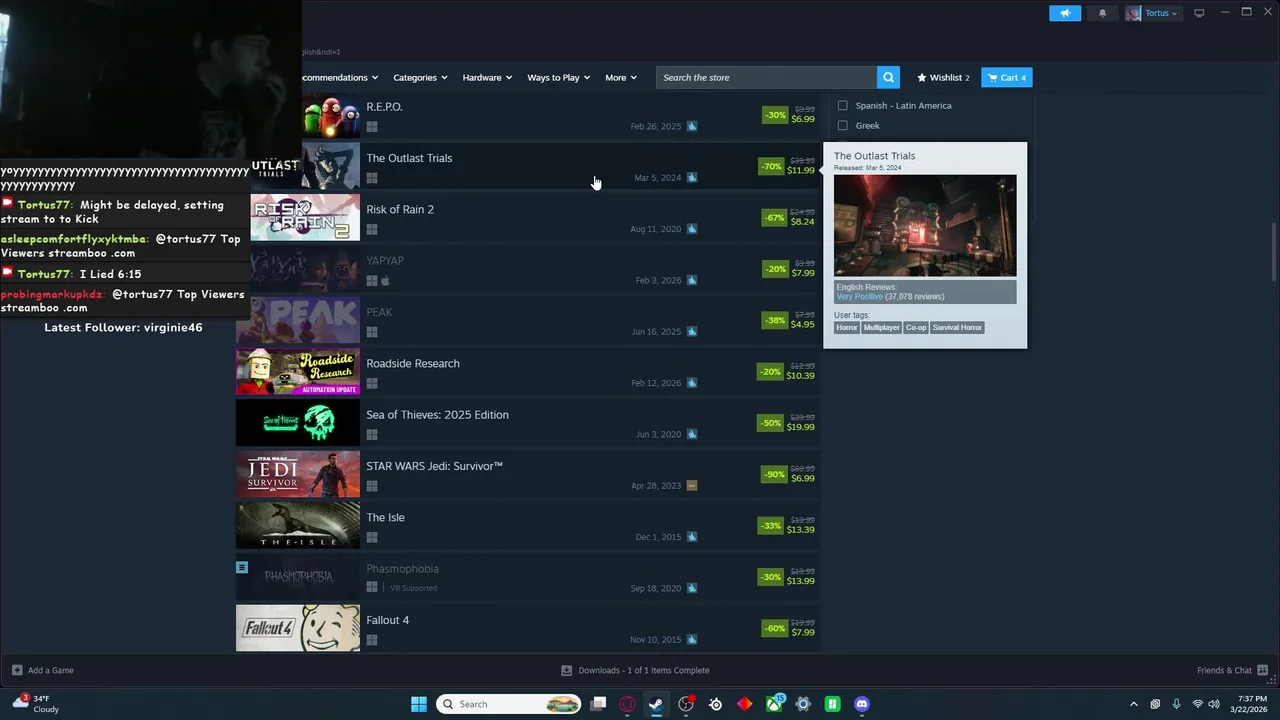
Task: Click the Windows taskbar search box
Action: 509,704
